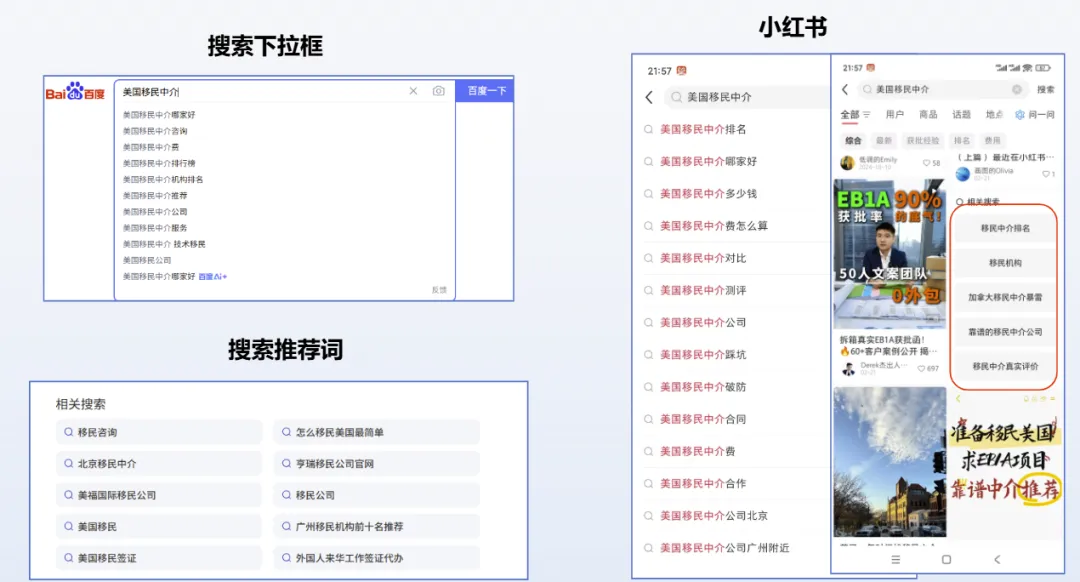Select the 最新 sort chip
1080x582 pixels.
point(884,141)
